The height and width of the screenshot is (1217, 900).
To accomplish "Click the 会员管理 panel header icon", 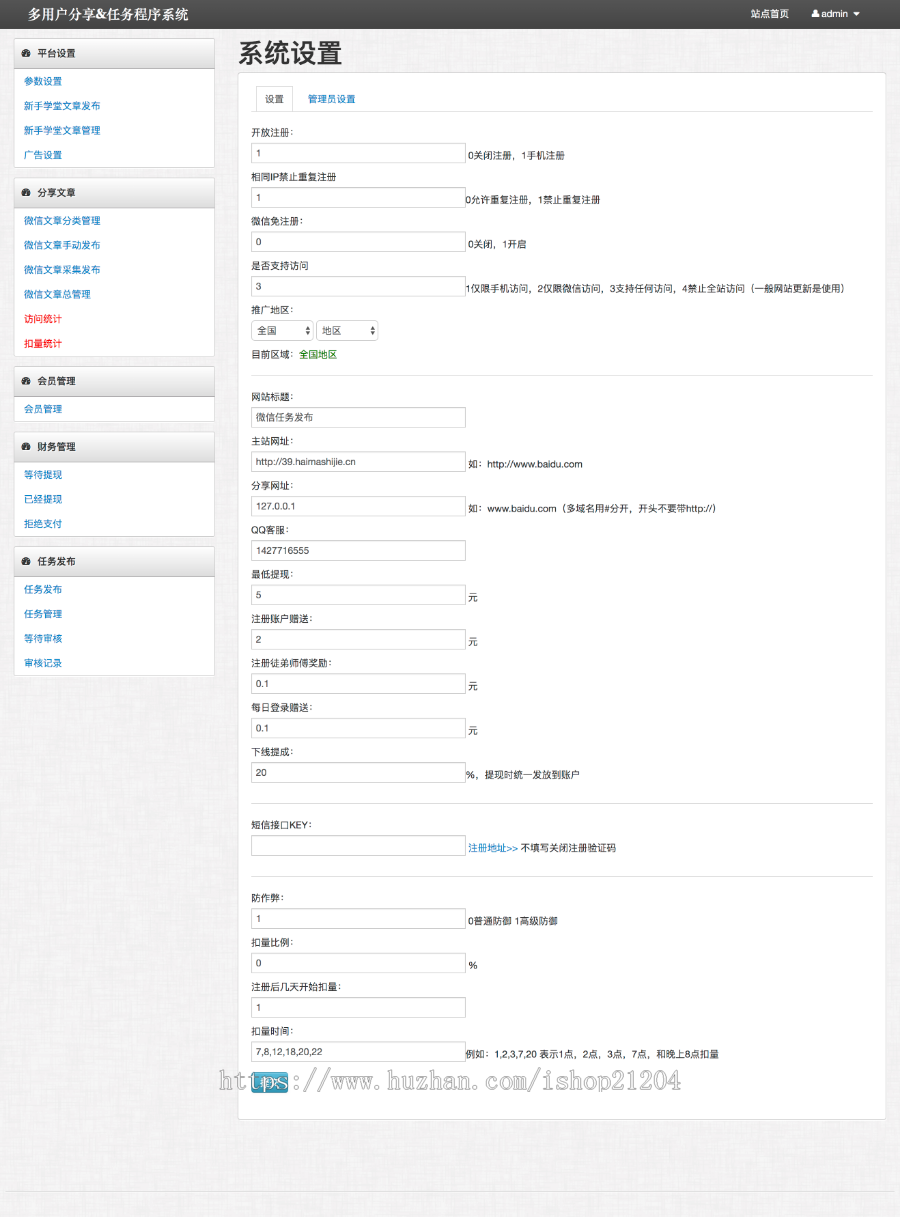I will point(26,380).
